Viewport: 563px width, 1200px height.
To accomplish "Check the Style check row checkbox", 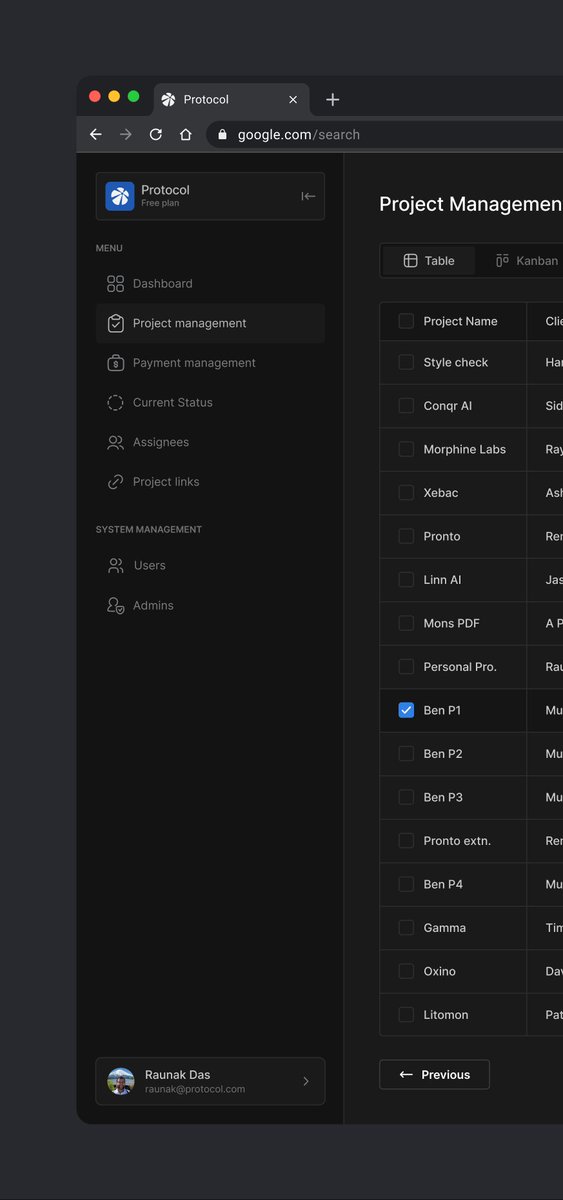I will [406, 362].
